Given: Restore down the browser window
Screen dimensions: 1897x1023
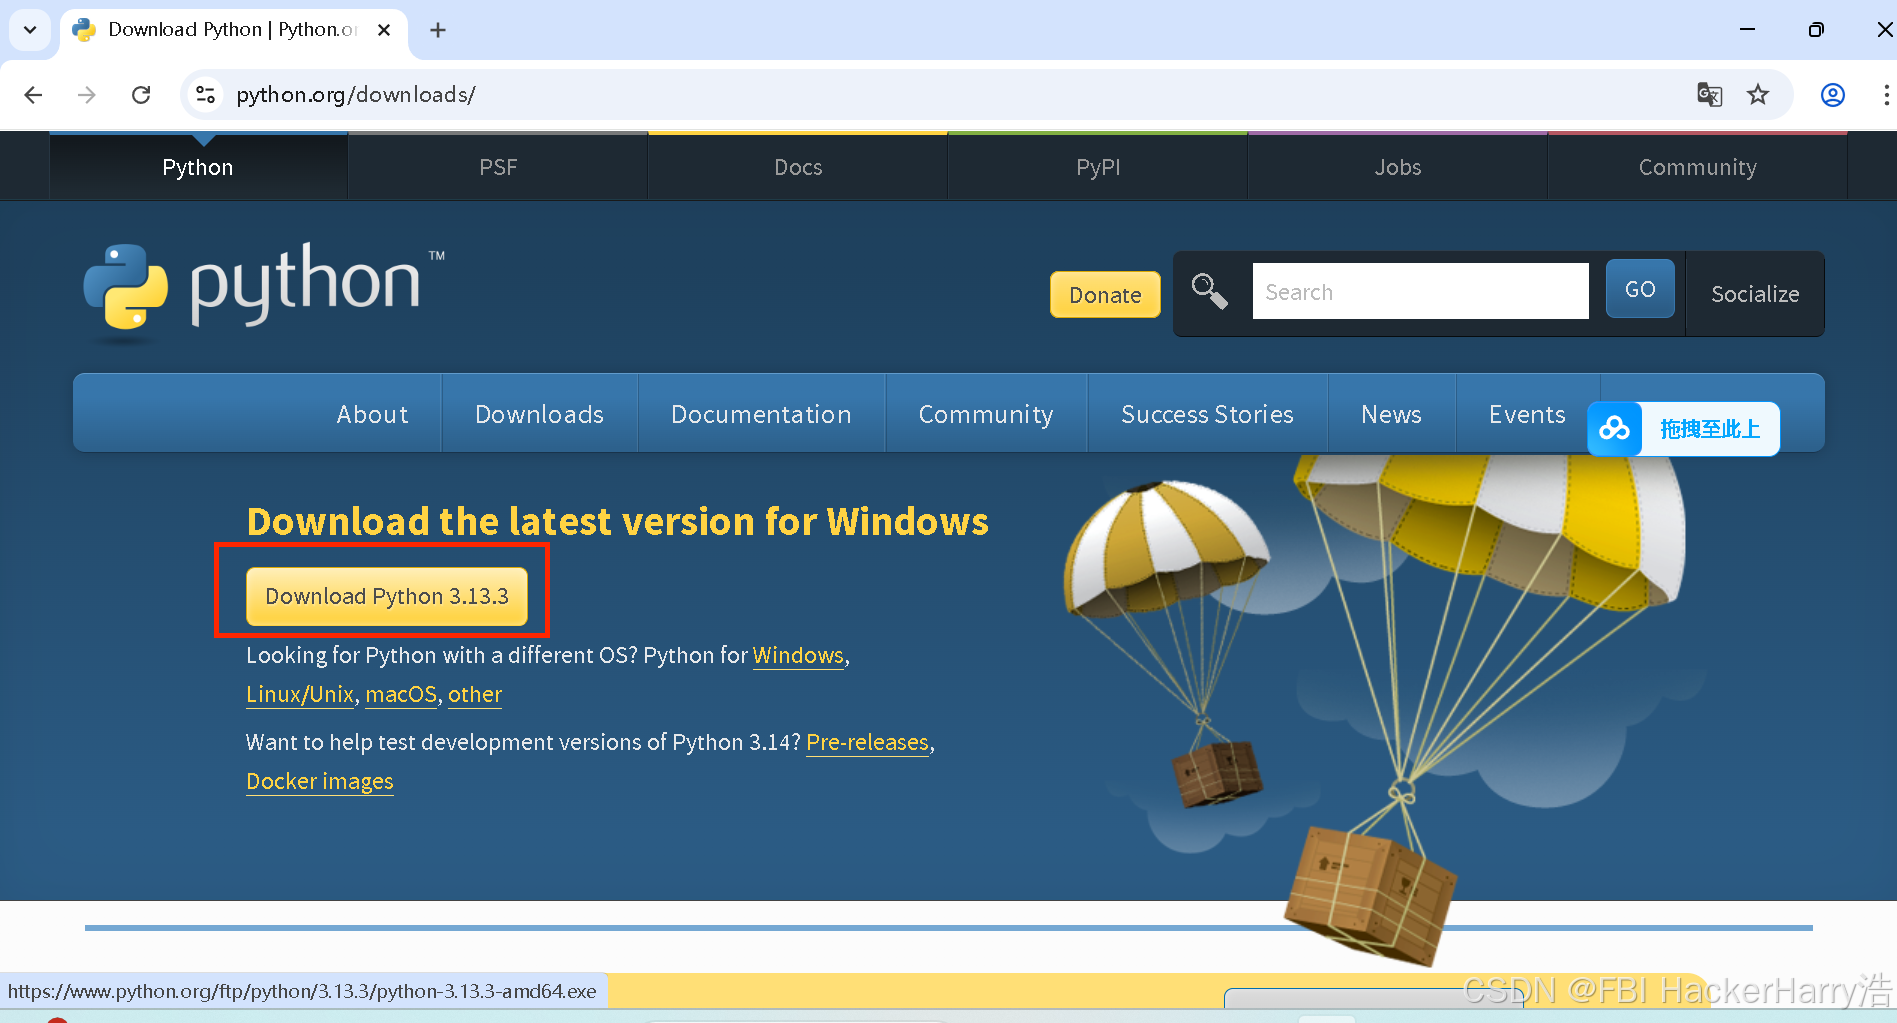Looking at the screenshot, I should (x=1816, y=30).
